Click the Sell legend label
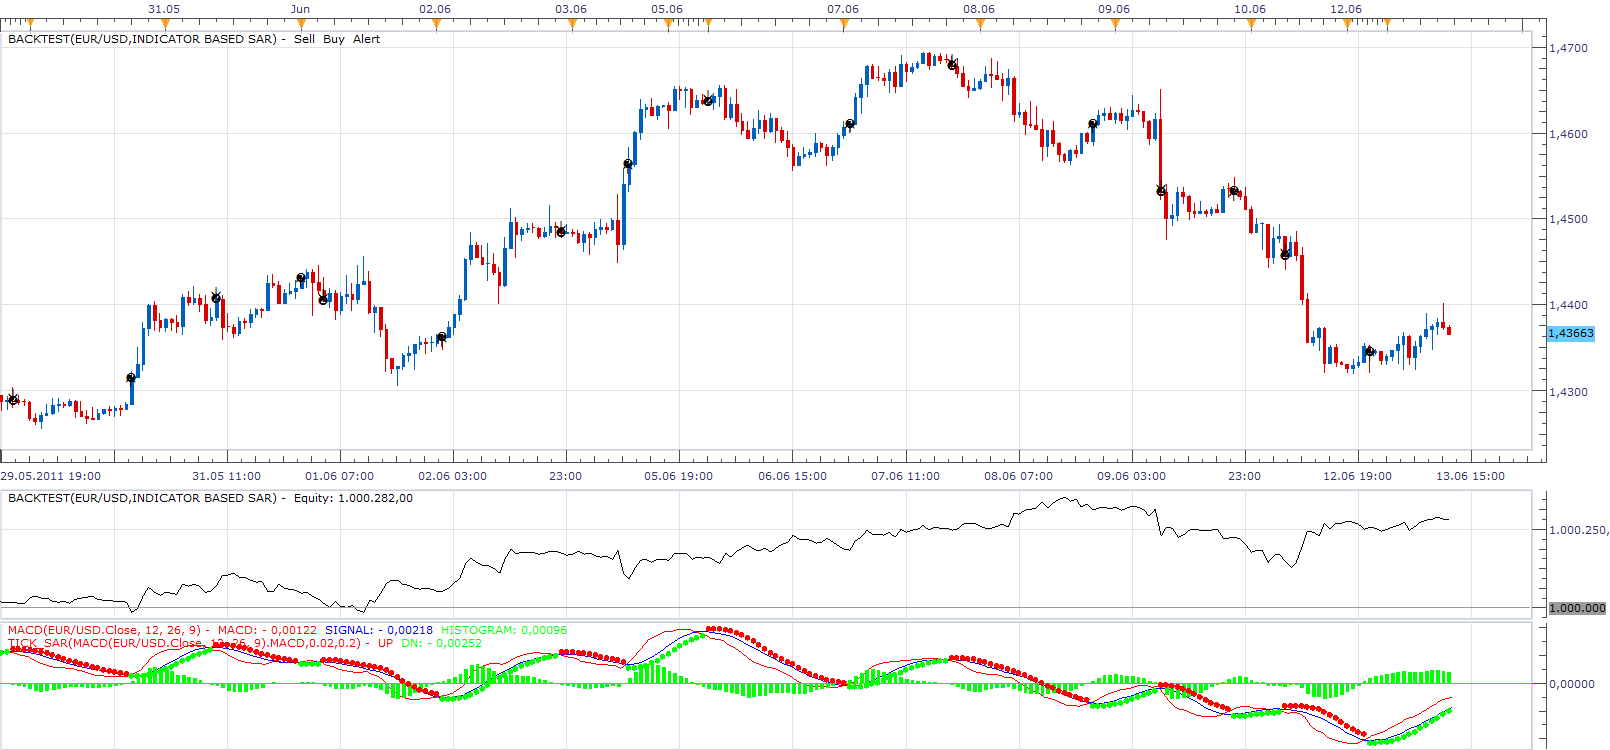 click(x=304, y=39)
